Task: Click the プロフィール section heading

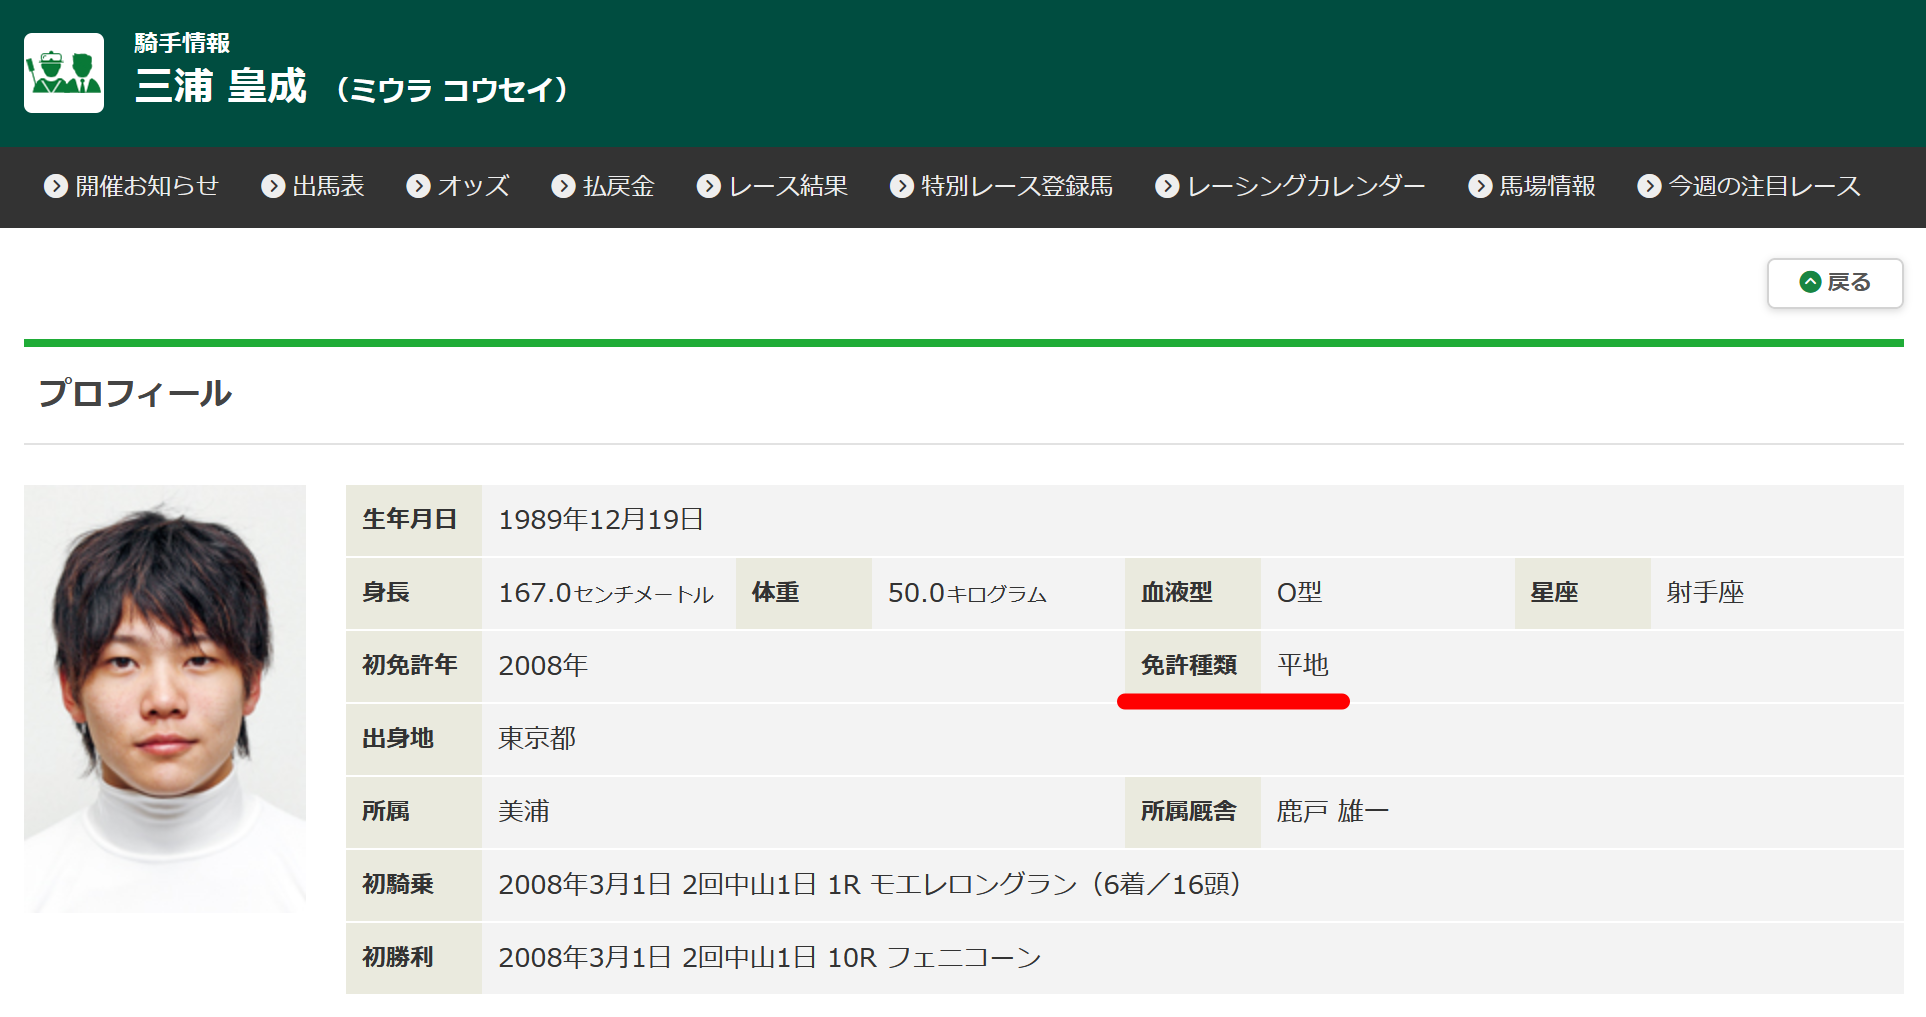Action: click(135, 394)
